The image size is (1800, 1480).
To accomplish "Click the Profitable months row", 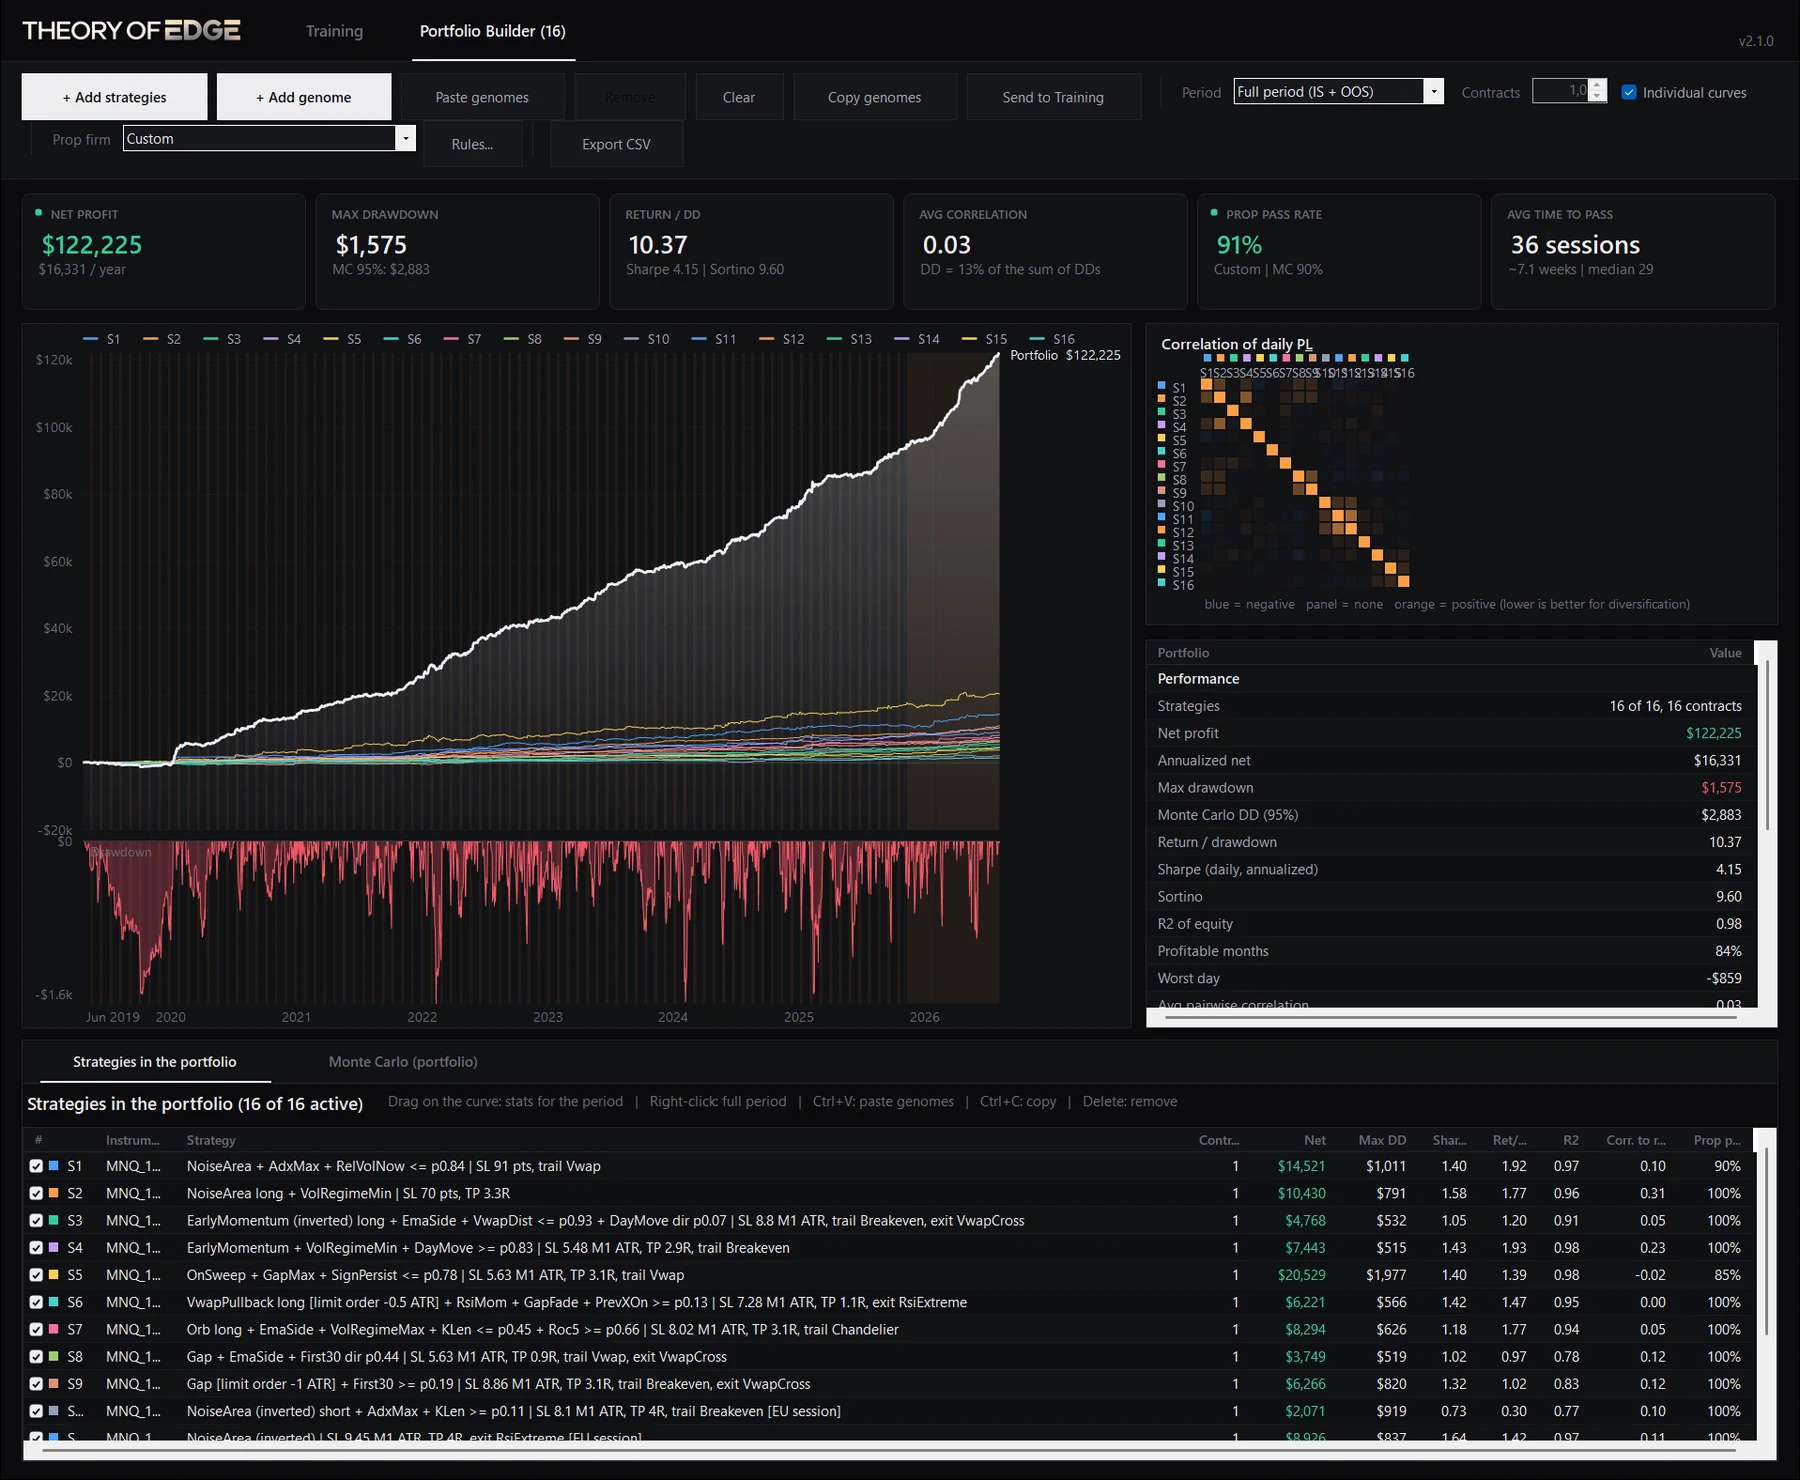I will pos(1449,951).
